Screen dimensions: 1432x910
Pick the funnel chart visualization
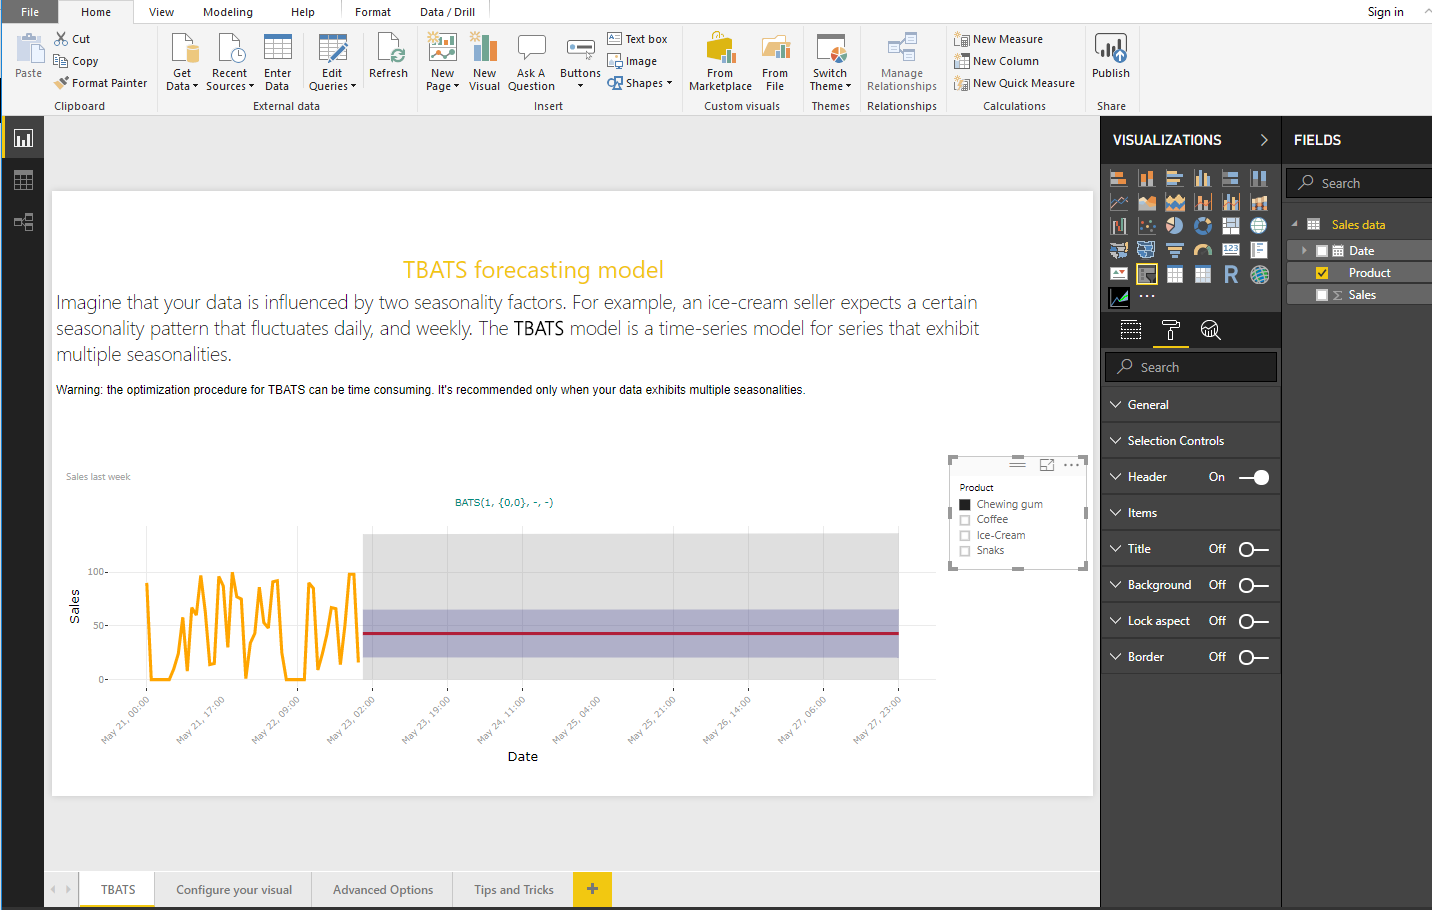pos(1175,250)
